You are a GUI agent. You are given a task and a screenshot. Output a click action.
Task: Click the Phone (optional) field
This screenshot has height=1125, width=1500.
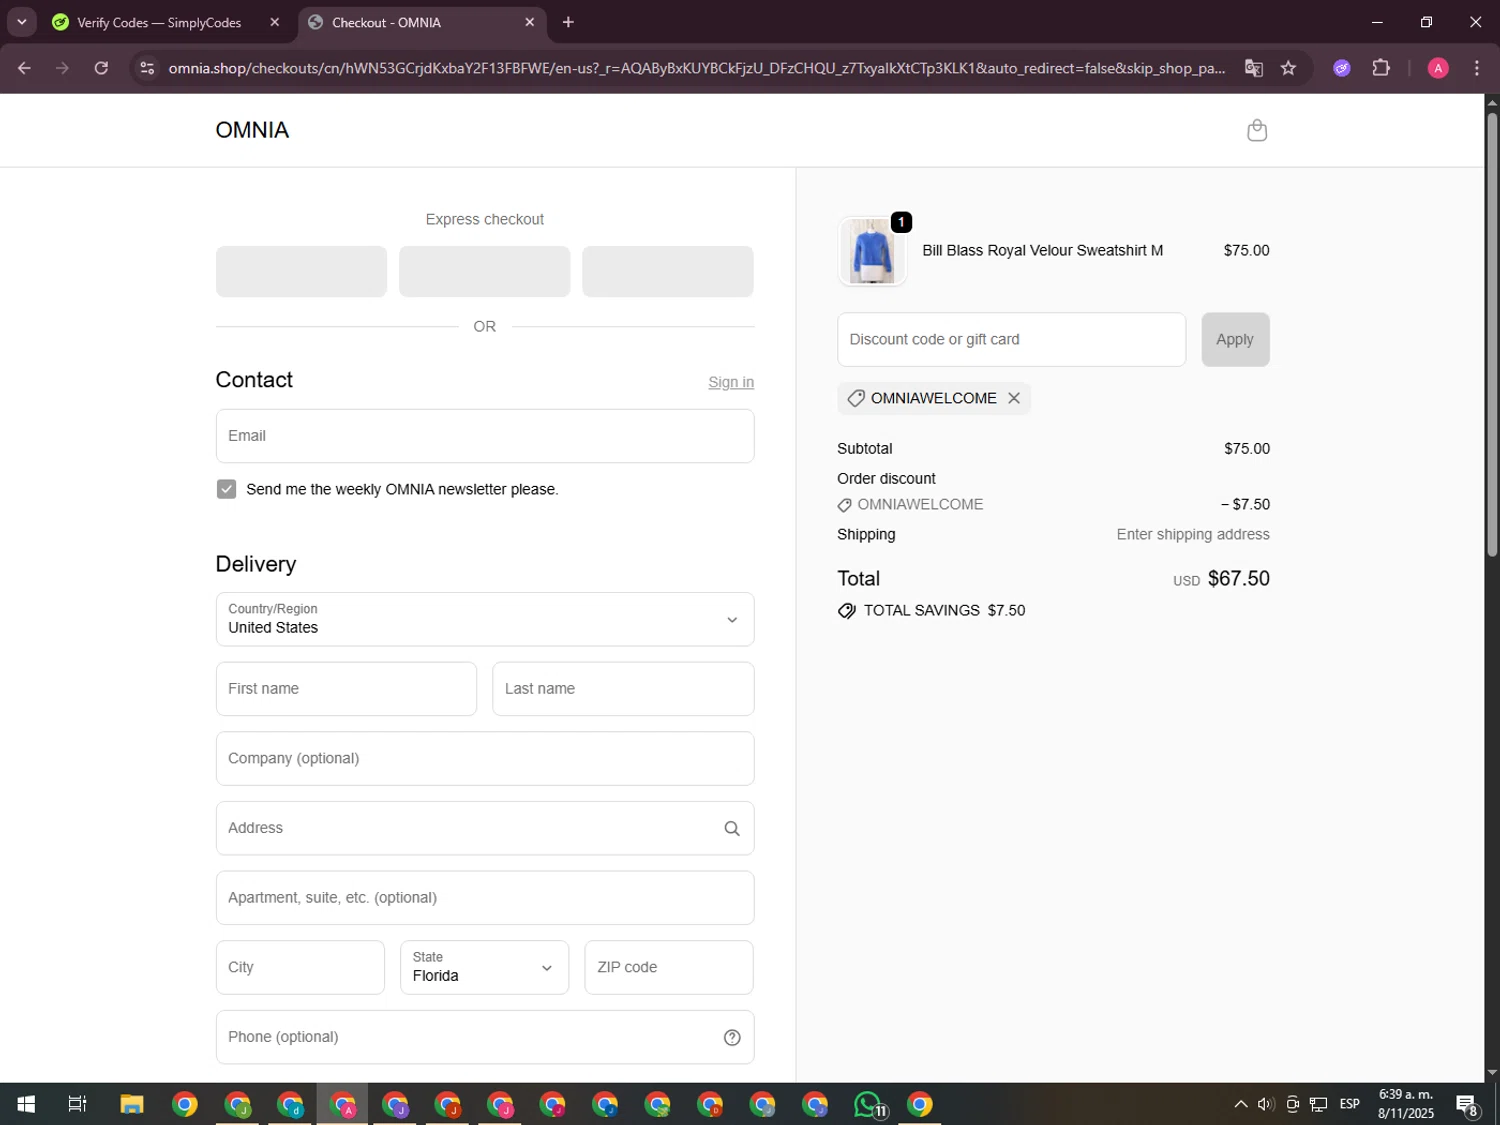(x=485, y=1037)
